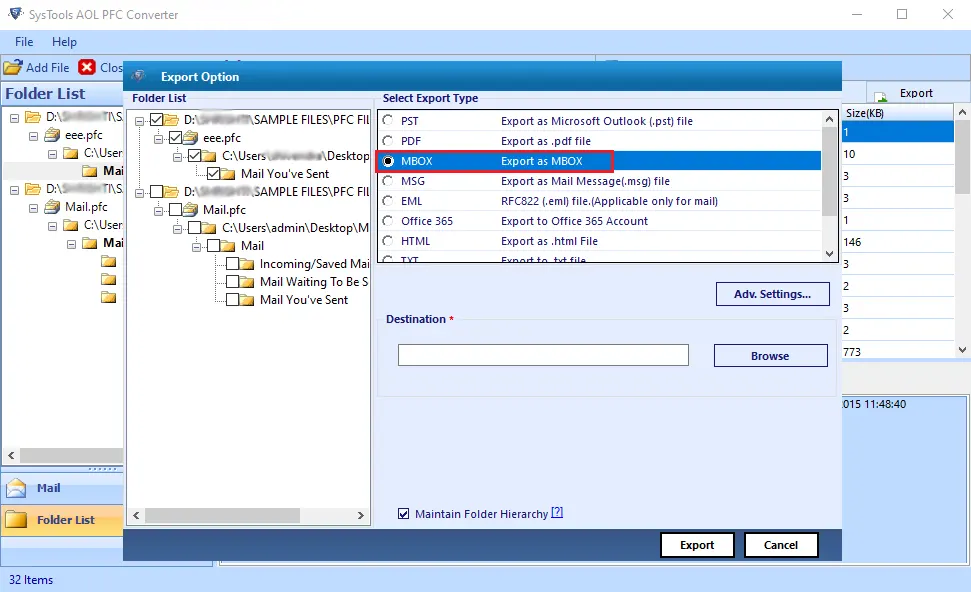
Task: Click the Mail Waiting To Be Sent folder icon
Action: click(247, 282)
